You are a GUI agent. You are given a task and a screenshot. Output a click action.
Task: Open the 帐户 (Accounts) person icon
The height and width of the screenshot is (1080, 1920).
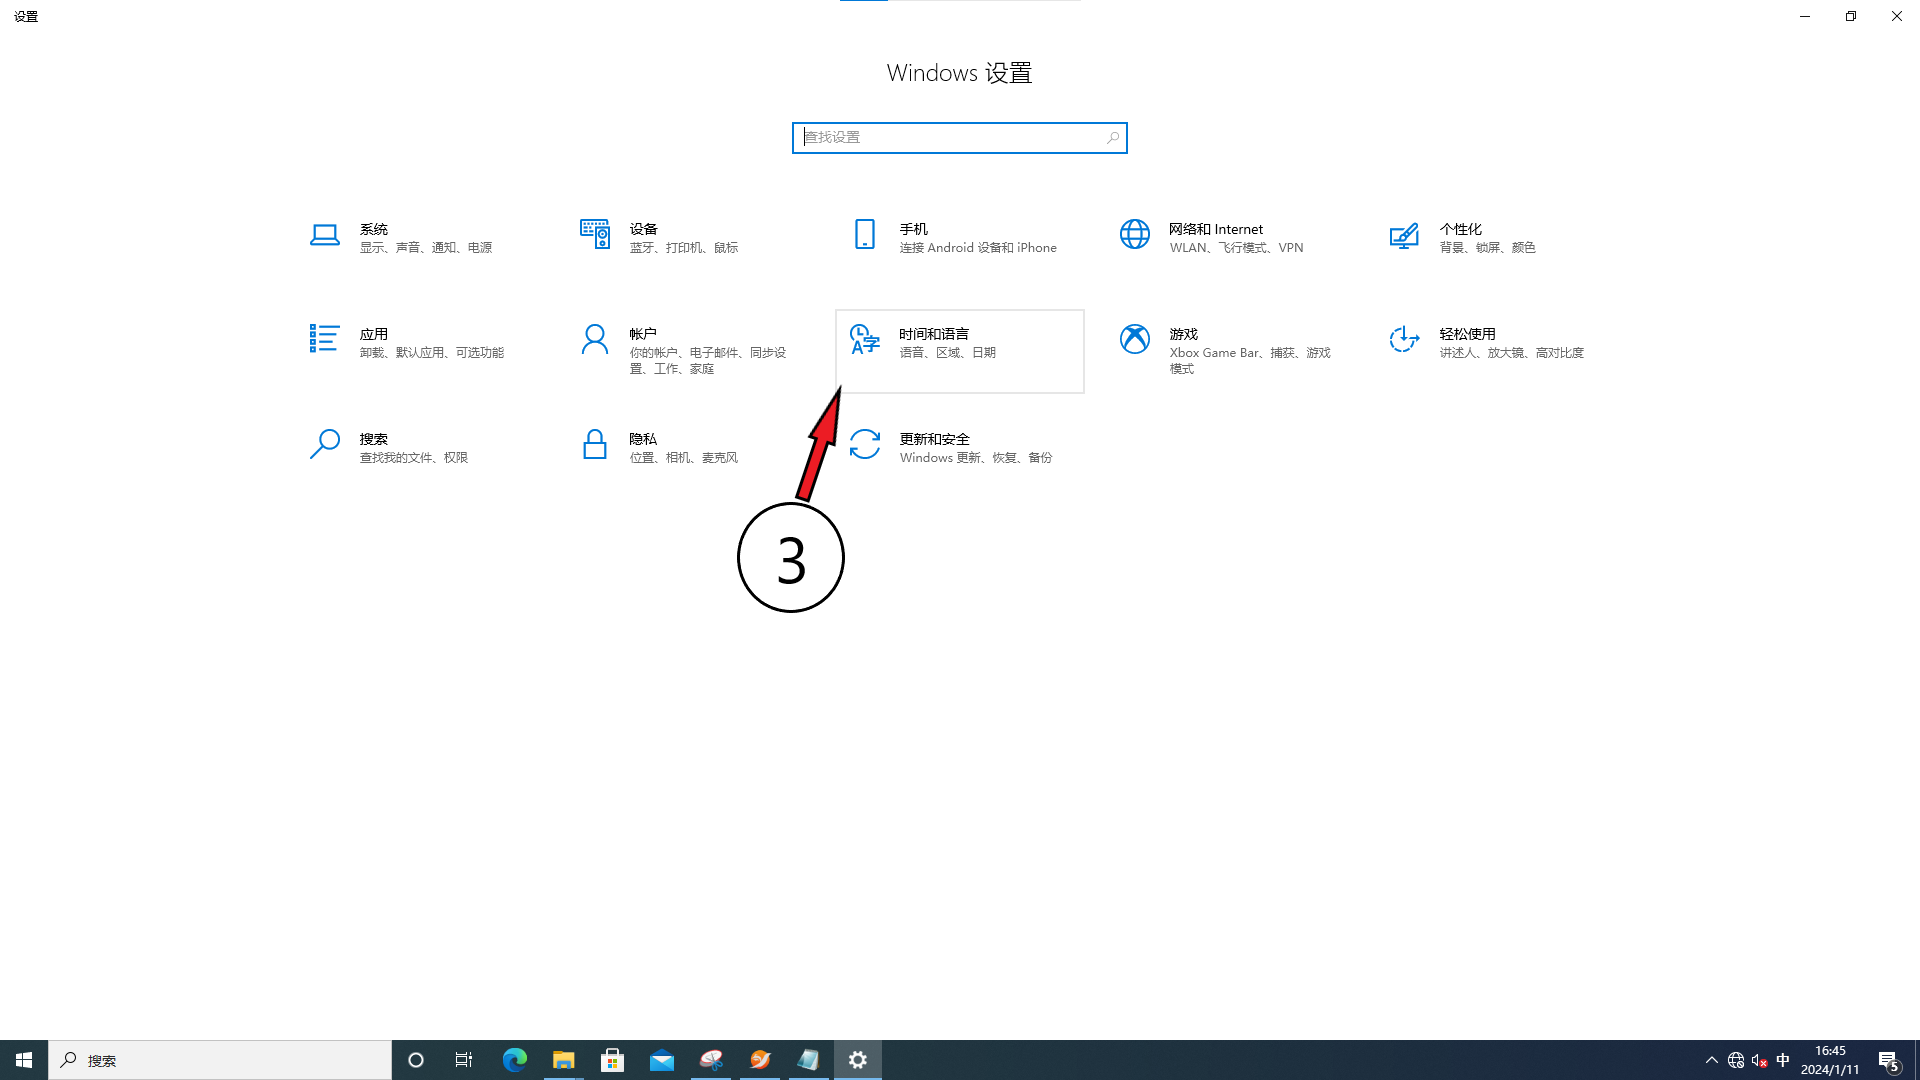coord(594,340)
